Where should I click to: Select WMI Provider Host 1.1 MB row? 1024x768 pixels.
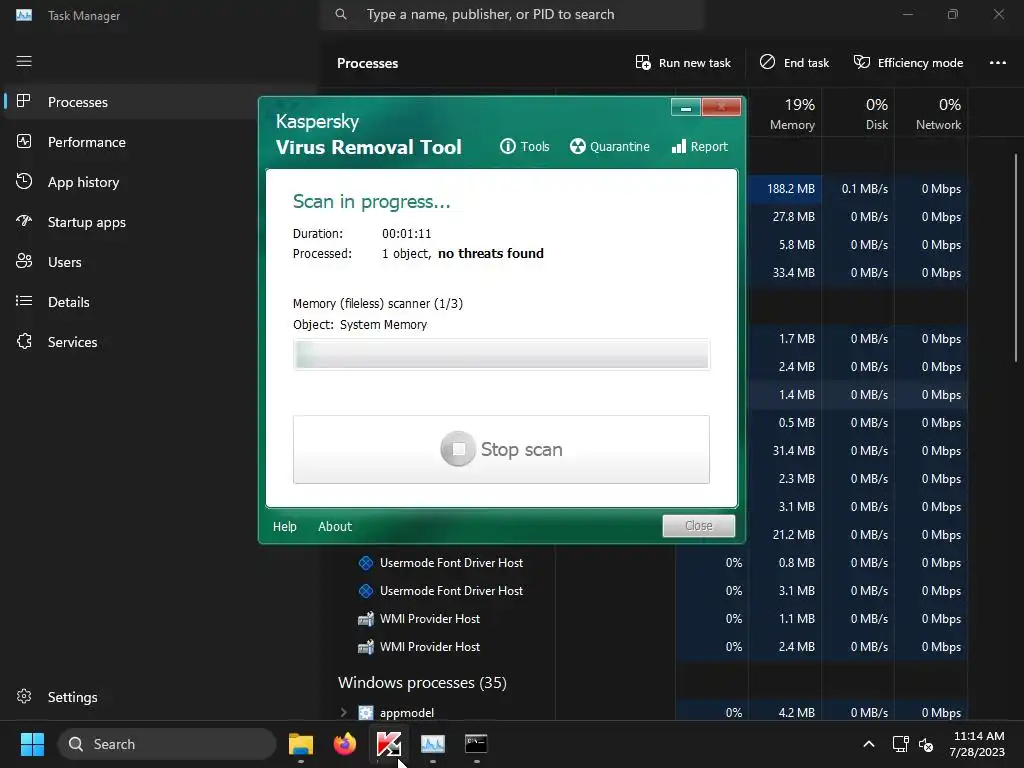click(653, 619)
